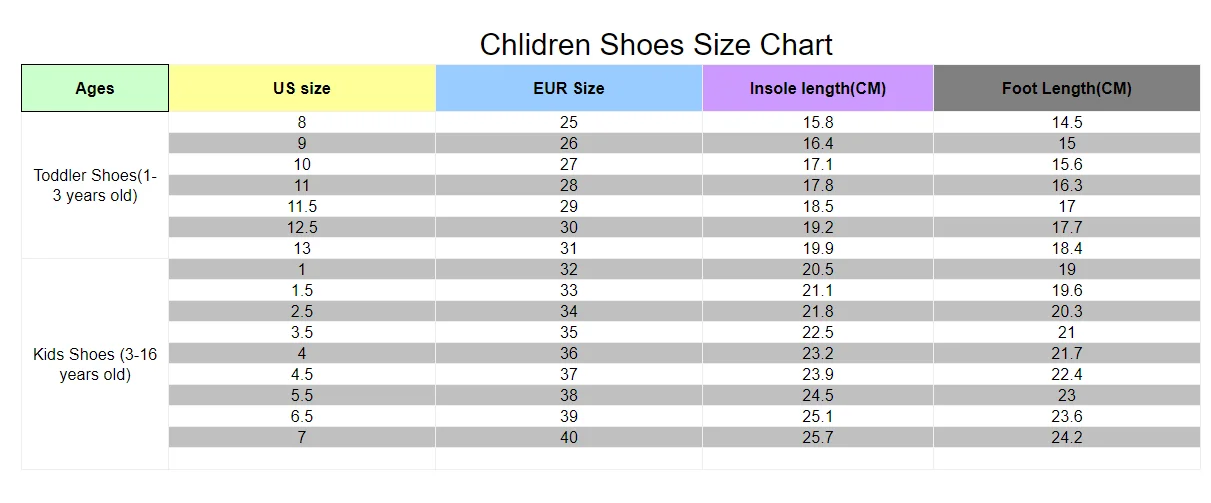The image size is (1211, 503).
Task: Click foot length 24.2 cell
Action: tap(1067, 437)
